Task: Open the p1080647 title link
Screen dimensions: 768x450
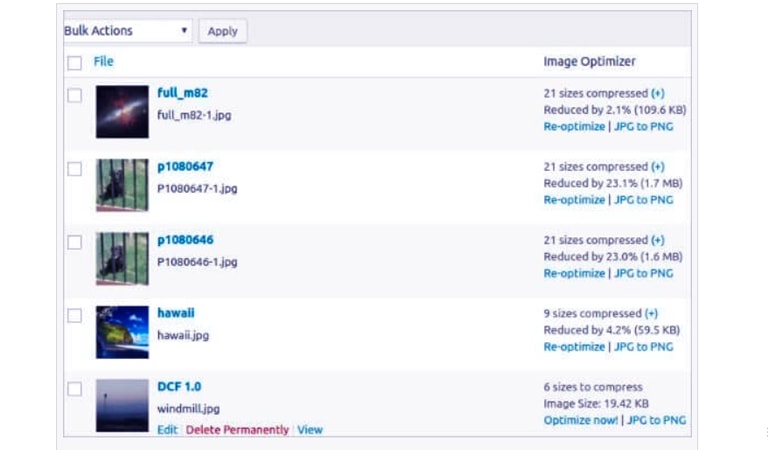Action: click(x=185, y=166)
